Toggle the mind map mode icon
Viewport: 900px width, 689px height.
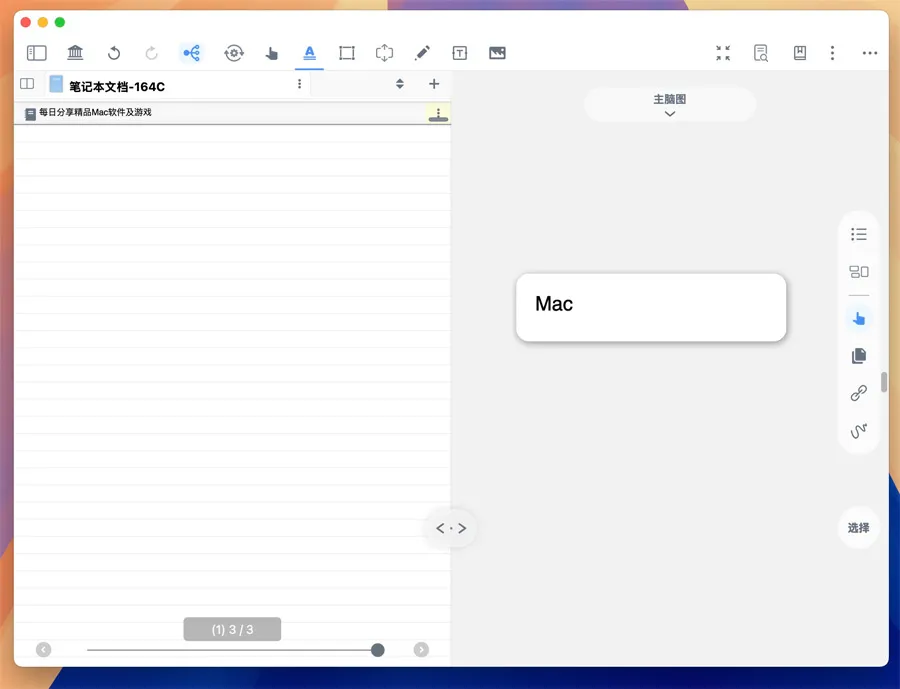[x=191, y=53]
